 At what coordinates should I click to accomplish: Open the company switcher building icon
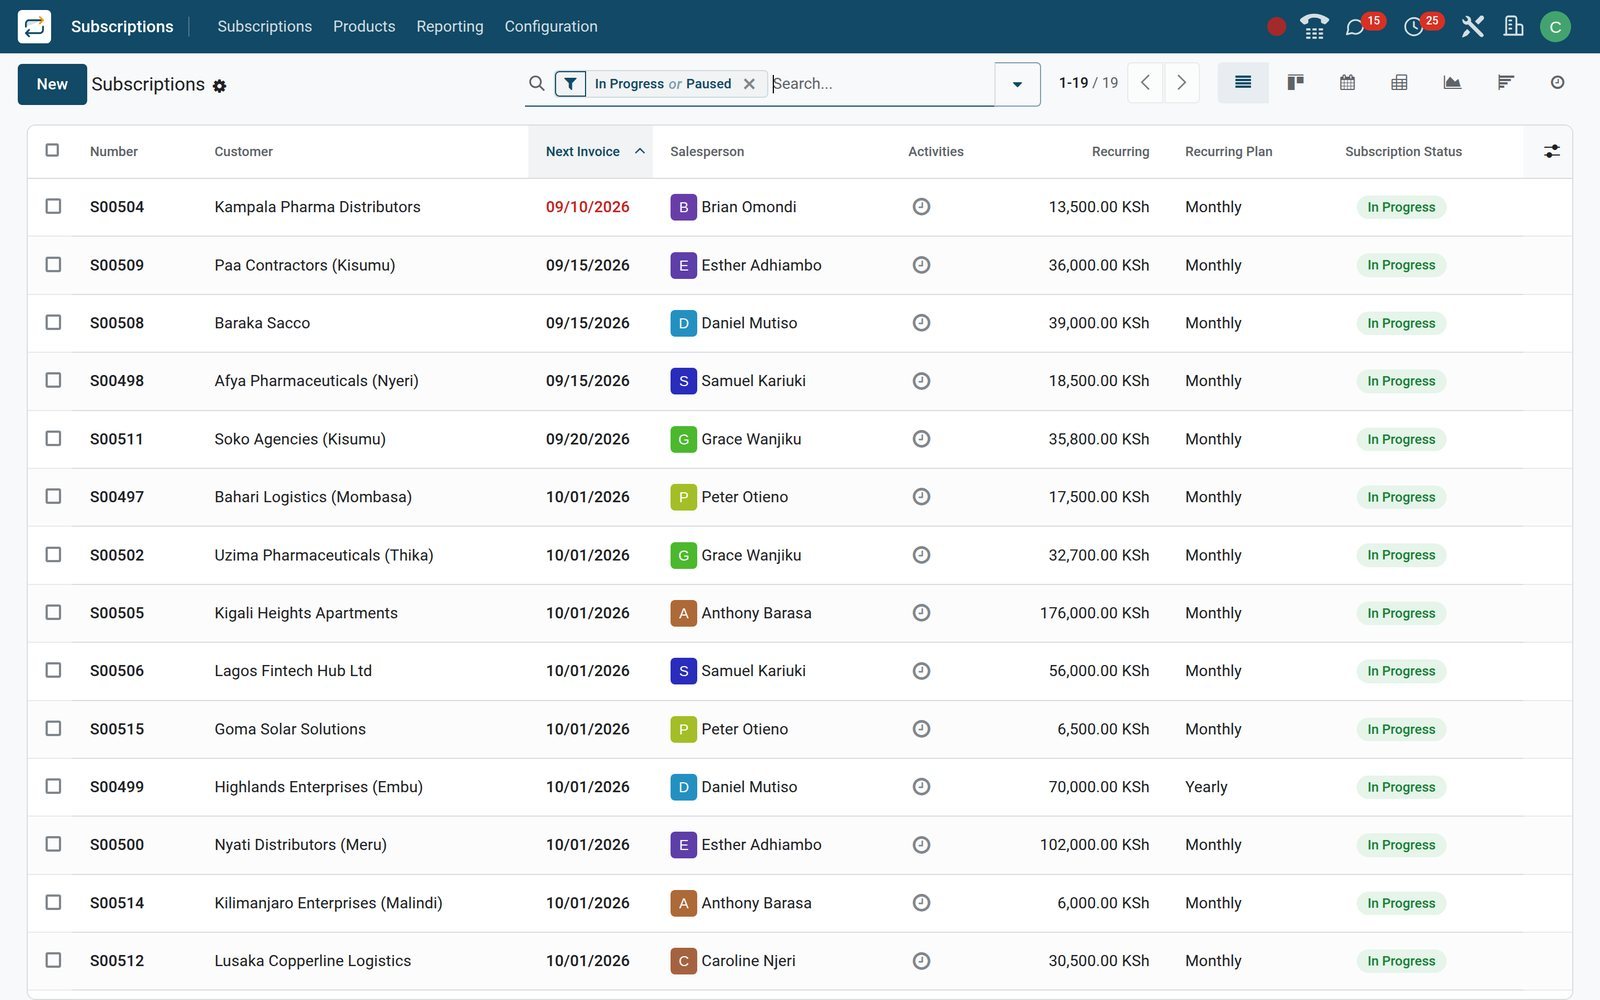click(x=1514, y=27)
